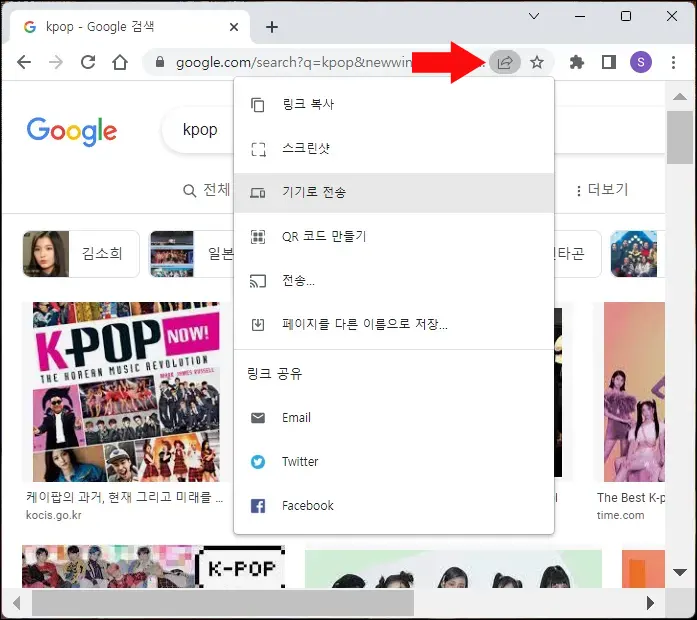This screenshot has height=620, width=697.
Task: Select 링크 복사 from share menu
Action: pos(394,104)
